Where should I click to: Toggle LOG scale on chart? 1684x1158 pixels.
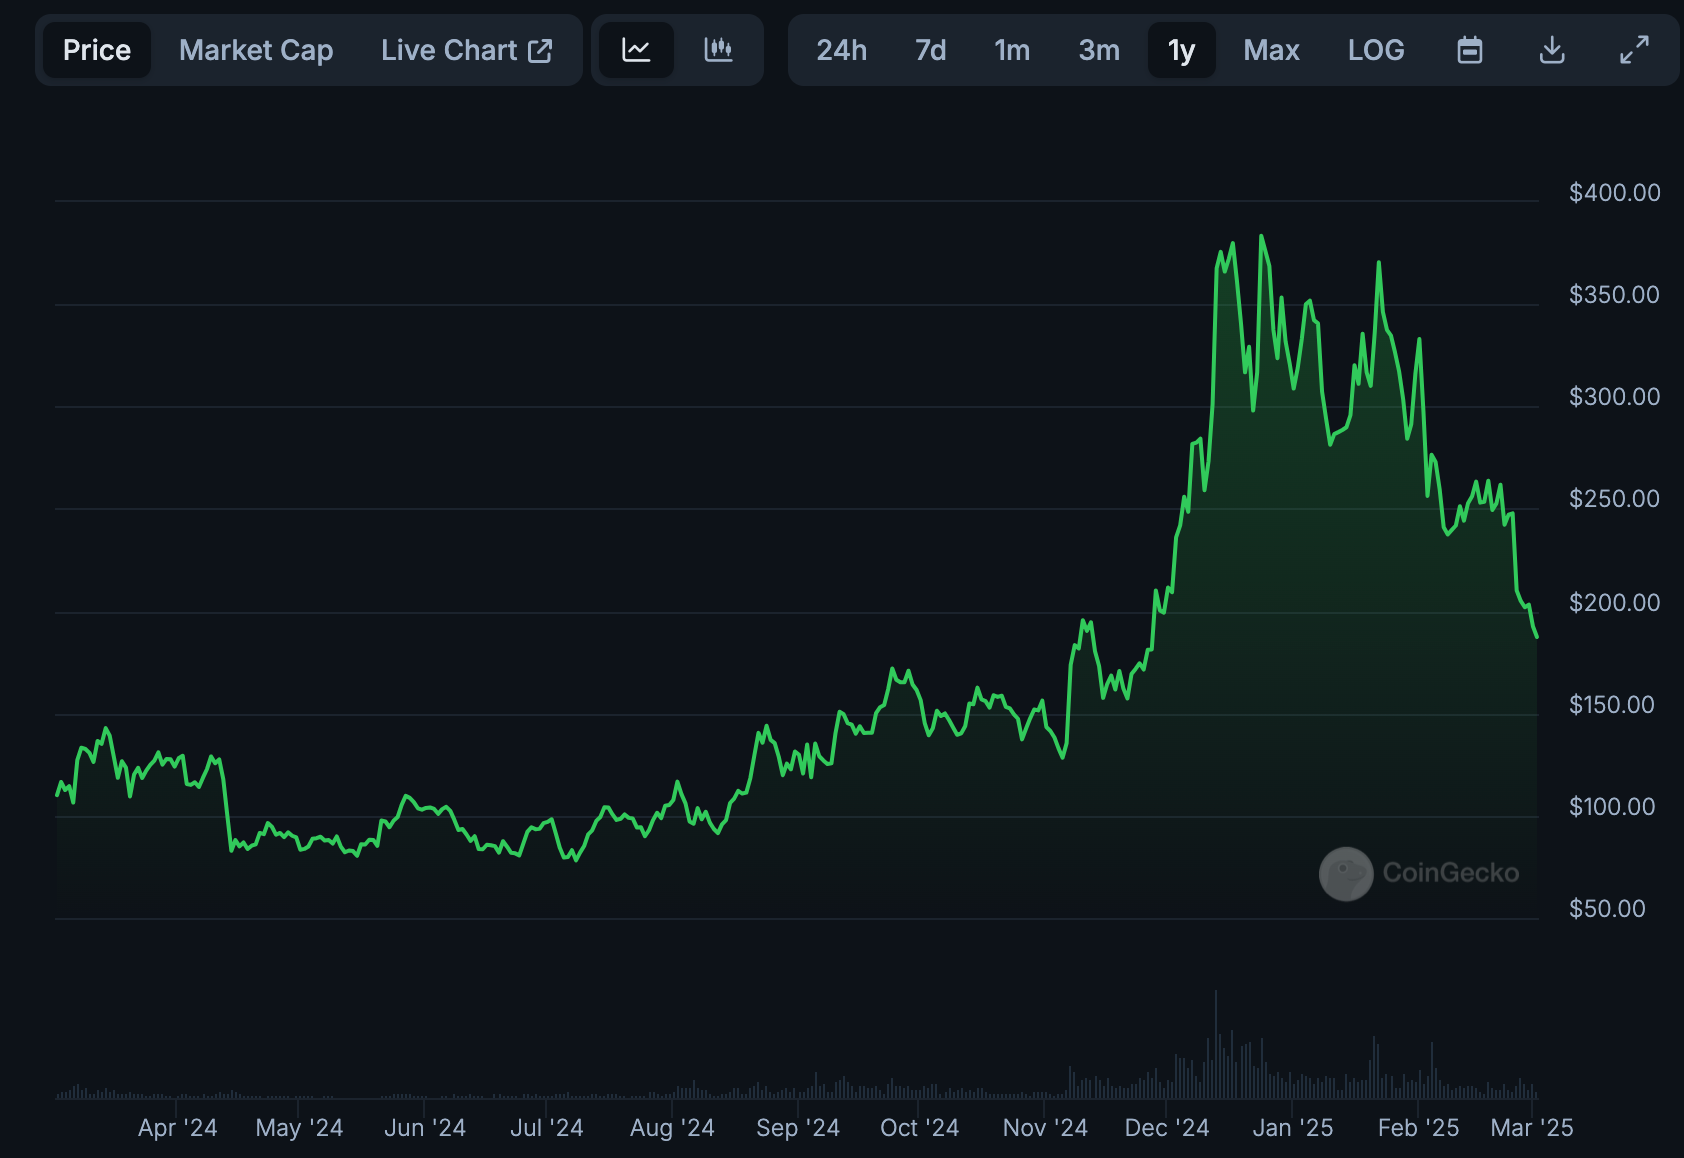pyautogui.click(x=1376, y=50)
